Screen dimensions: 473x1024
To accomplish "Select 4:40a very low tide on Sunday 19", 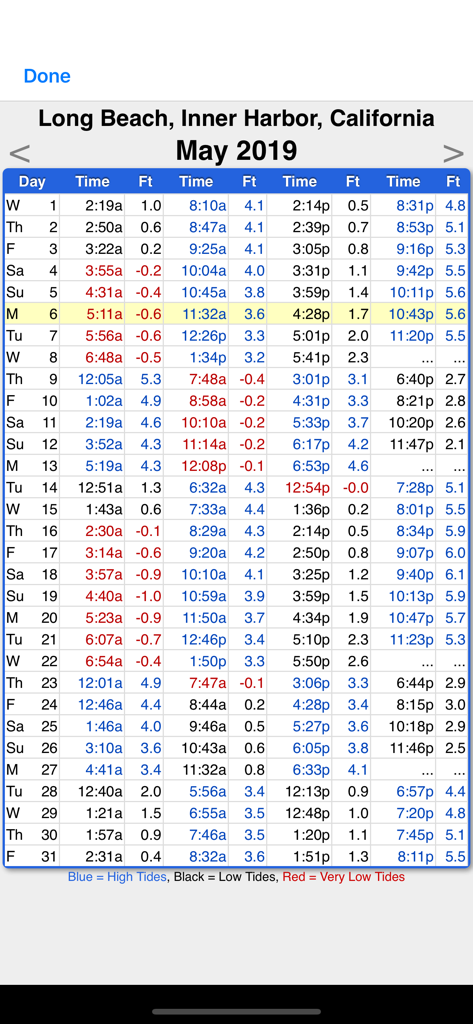I will click(105, 596).
